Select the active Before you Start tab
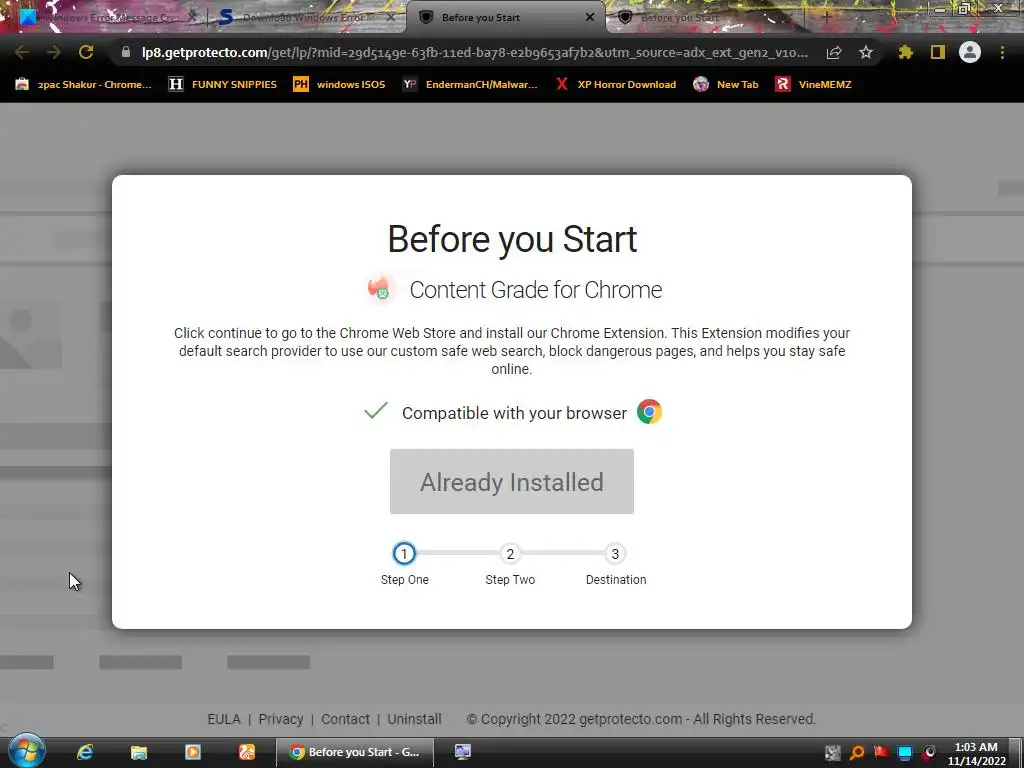This screenshot has width=1024, height=768. 503,17
